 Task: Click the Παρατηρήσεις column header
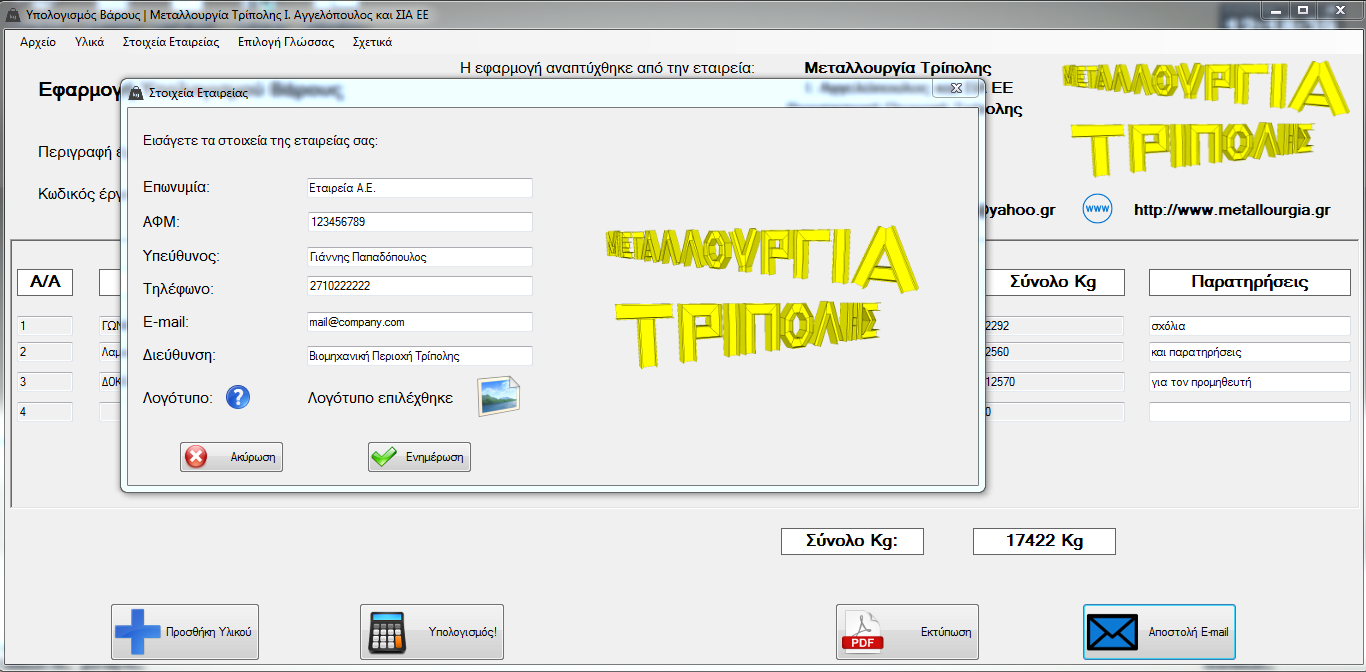(1250, 282)
